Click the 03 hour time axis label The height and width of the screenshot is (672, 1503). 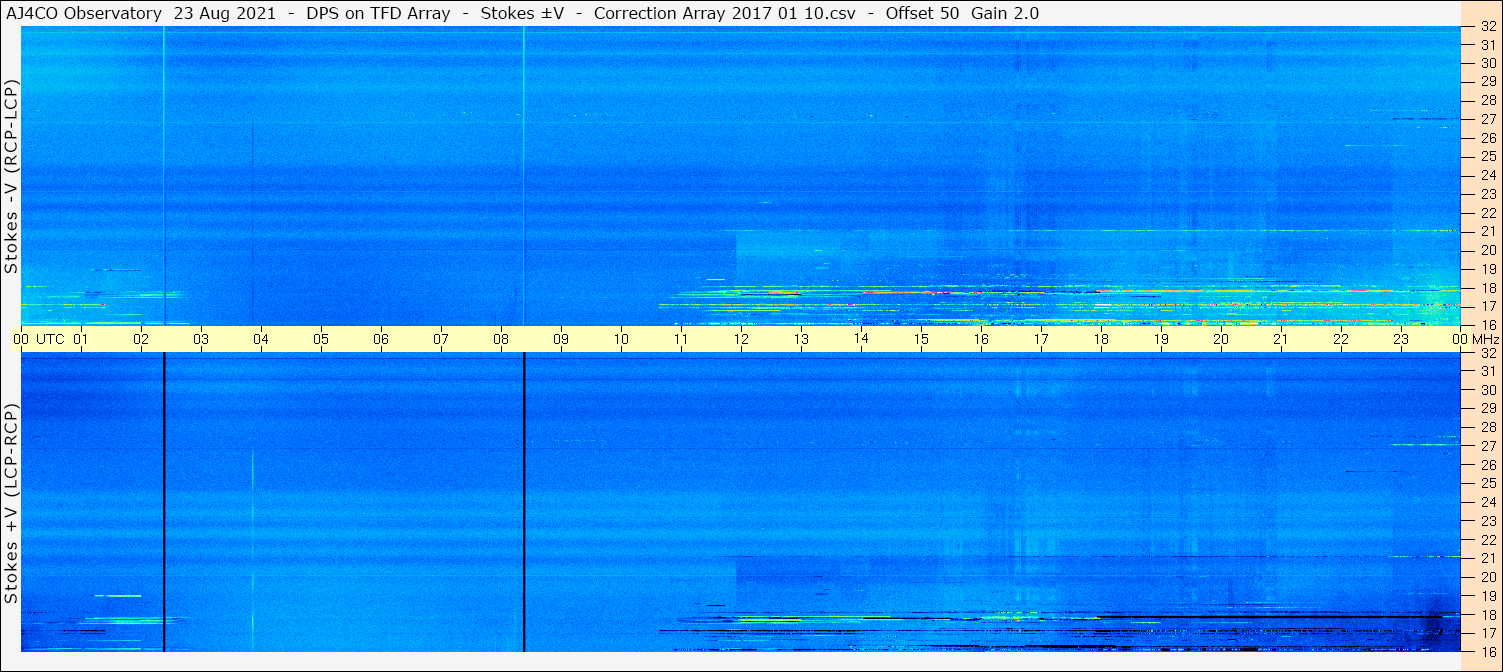pyautogui.click(x=201, y=339)
